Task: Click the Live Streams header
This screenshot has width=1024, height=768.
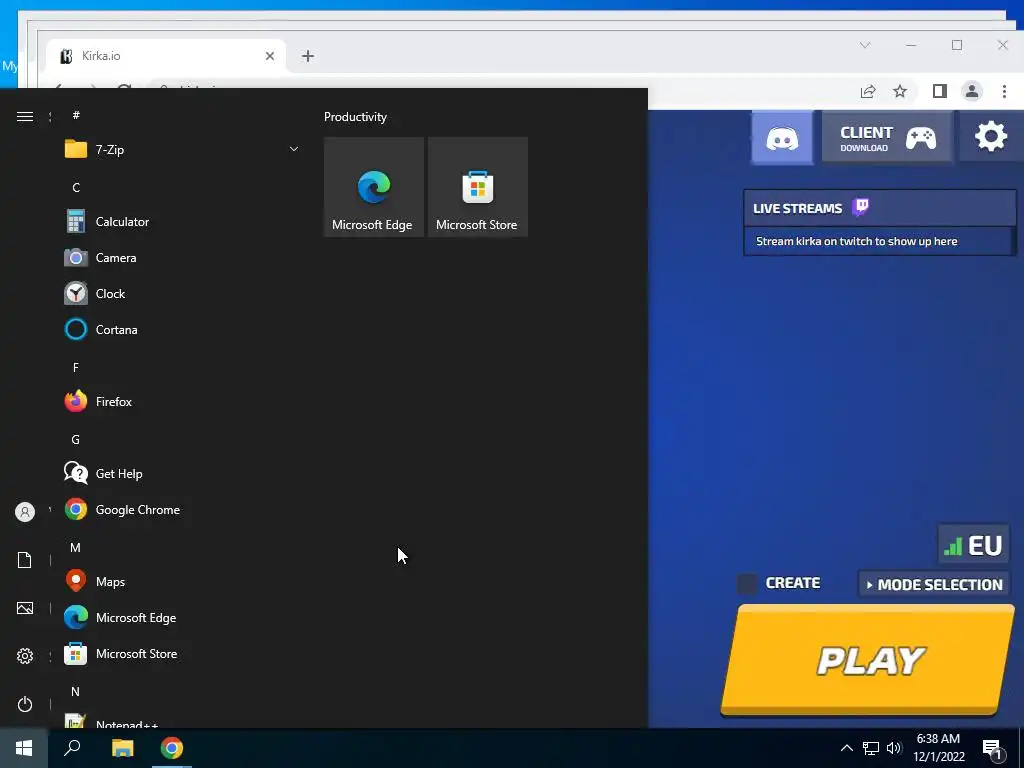Action: click(x=879, y=208)
